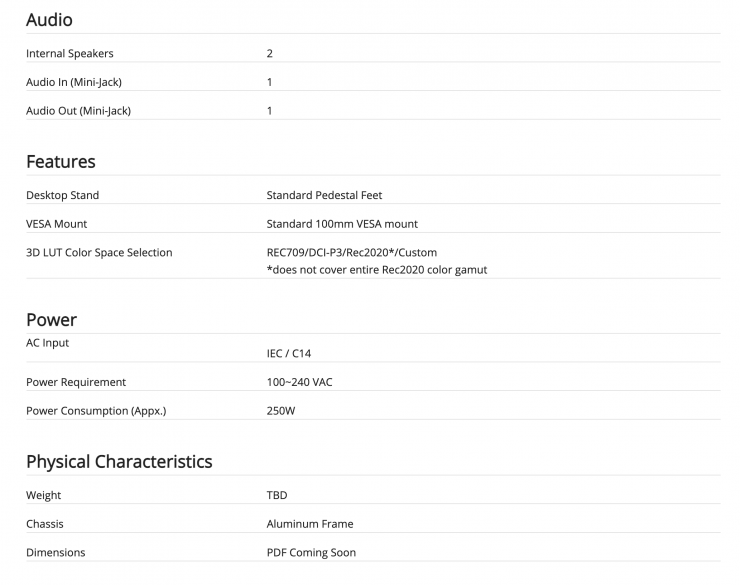
Task: Click the Desktop Stand label
Action: 62,195
